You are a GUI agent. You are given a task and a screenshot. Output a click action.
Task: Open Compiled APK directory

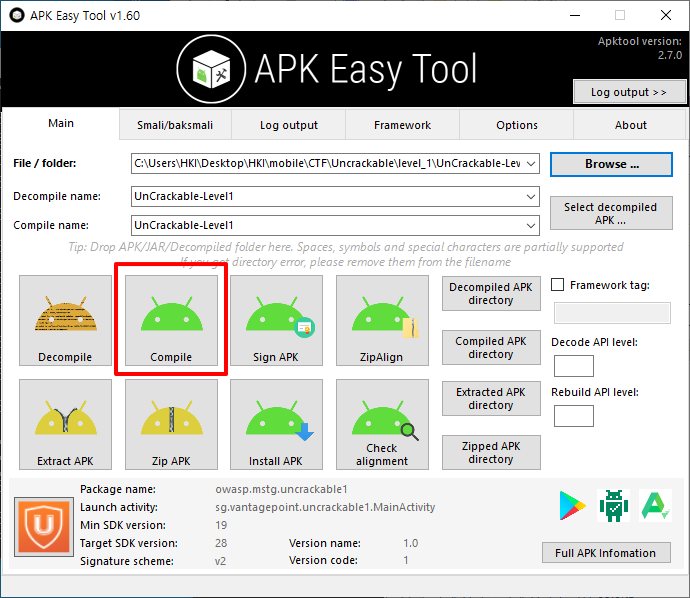pyautogui.click(x=491, y=348)
